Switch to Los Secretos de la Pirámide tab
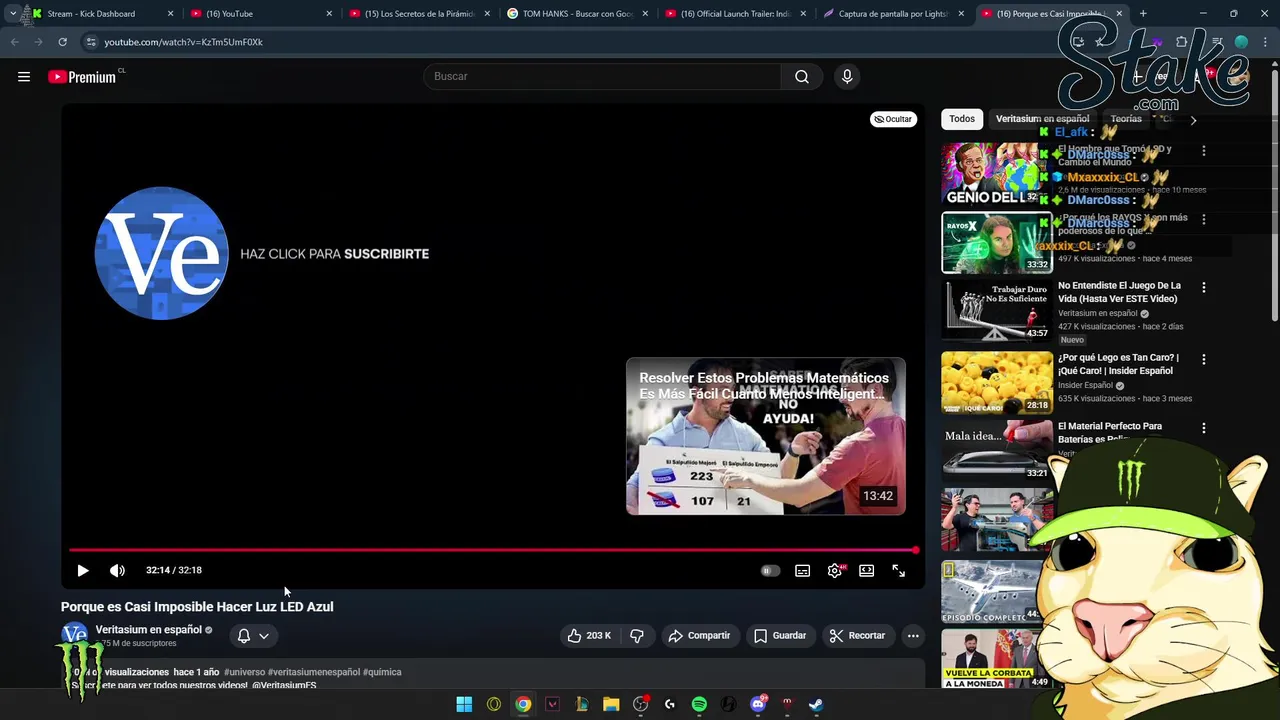This screenshot has width=1280, height=720. click(x=420, y=14)
